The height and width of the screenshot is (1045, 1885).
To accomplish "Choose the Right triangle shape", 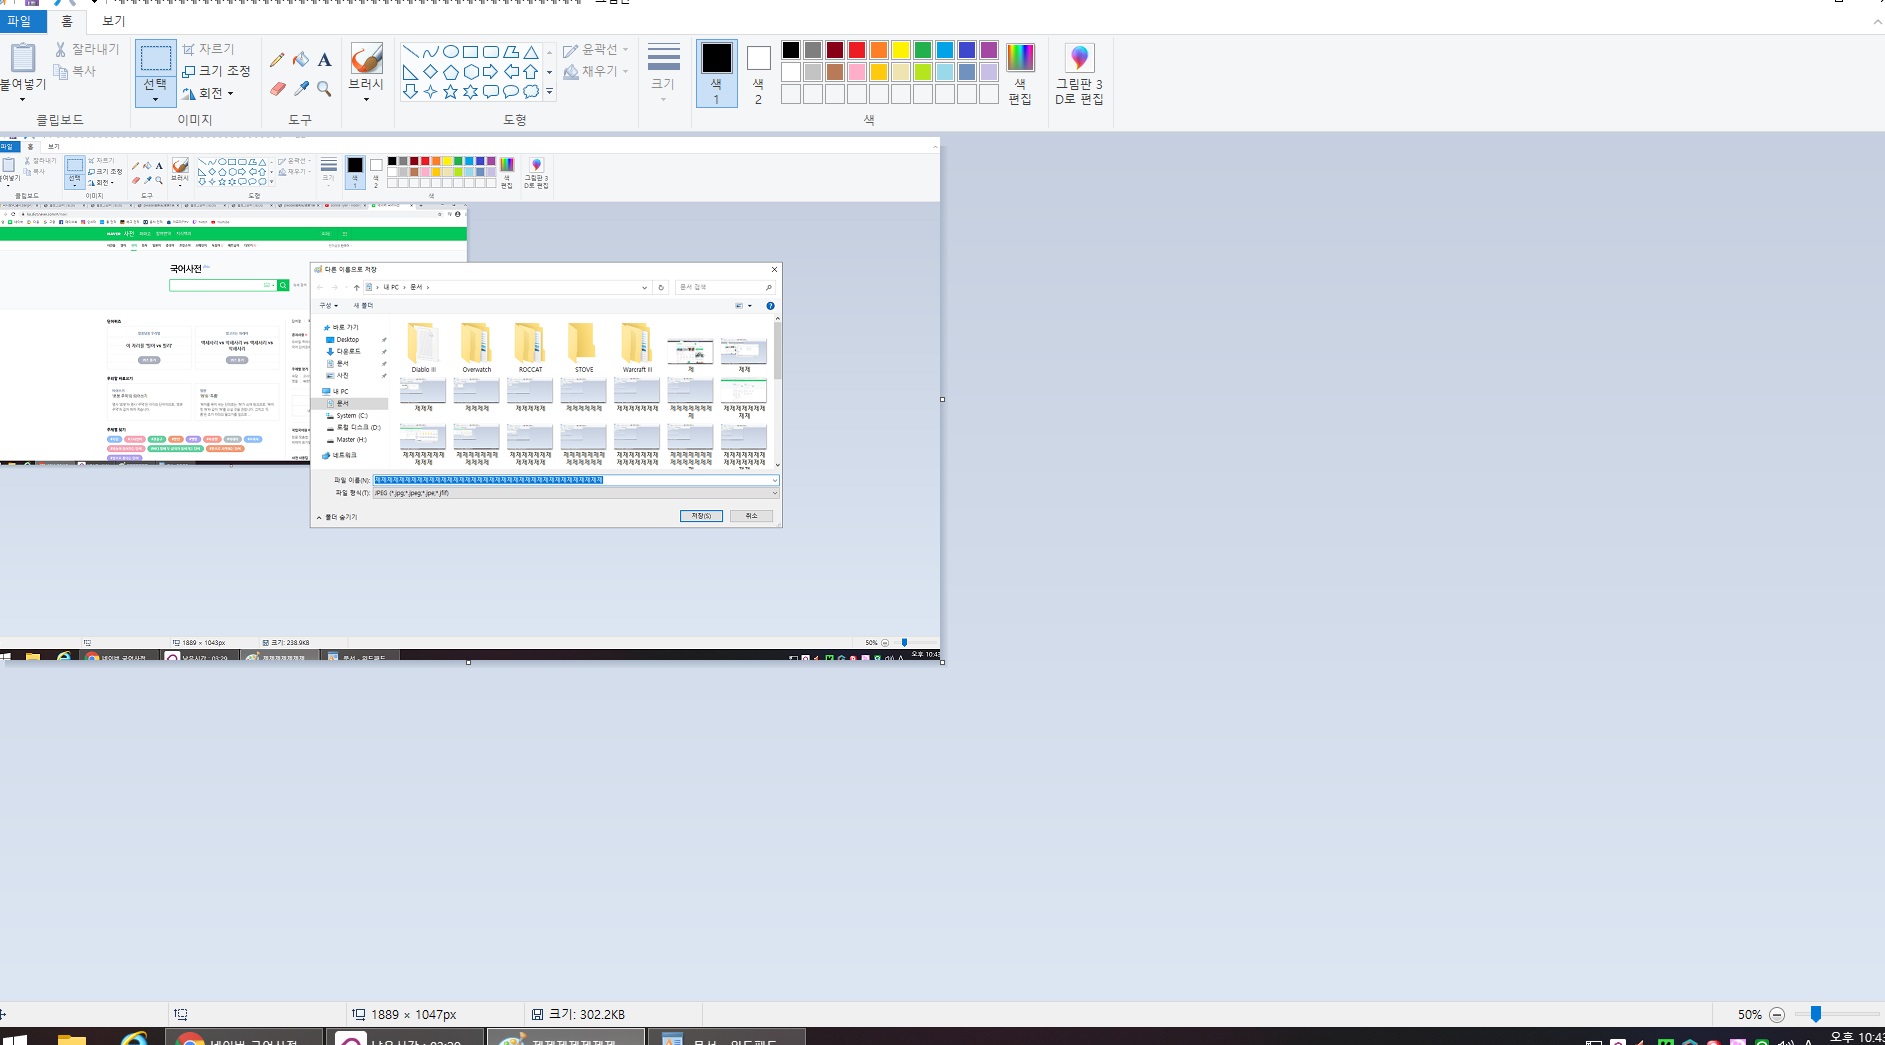I will pyautogui.click(x=411, y=72).
